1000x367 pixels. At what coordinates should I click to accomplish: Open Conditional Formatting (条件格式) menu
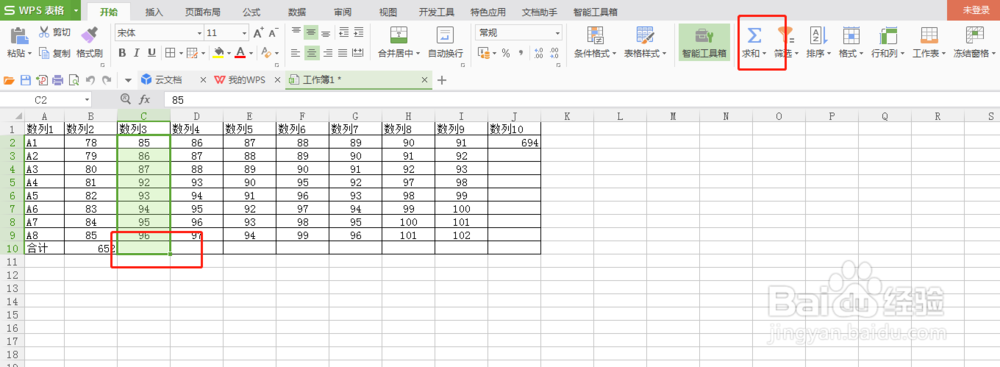pyautogui.click(x=596, y=43)
